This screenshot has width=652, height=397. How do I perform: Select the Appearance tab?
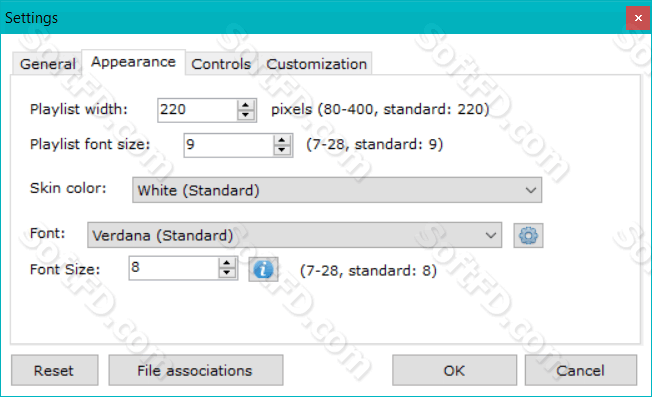coord(133,62)
